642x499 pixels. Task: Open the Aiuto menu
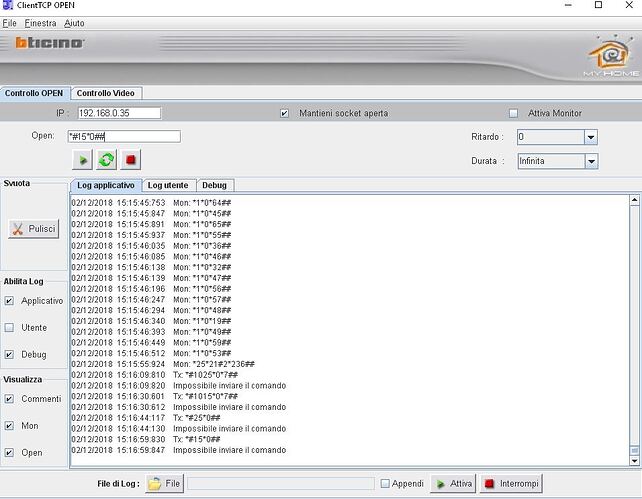coord(74,23)
